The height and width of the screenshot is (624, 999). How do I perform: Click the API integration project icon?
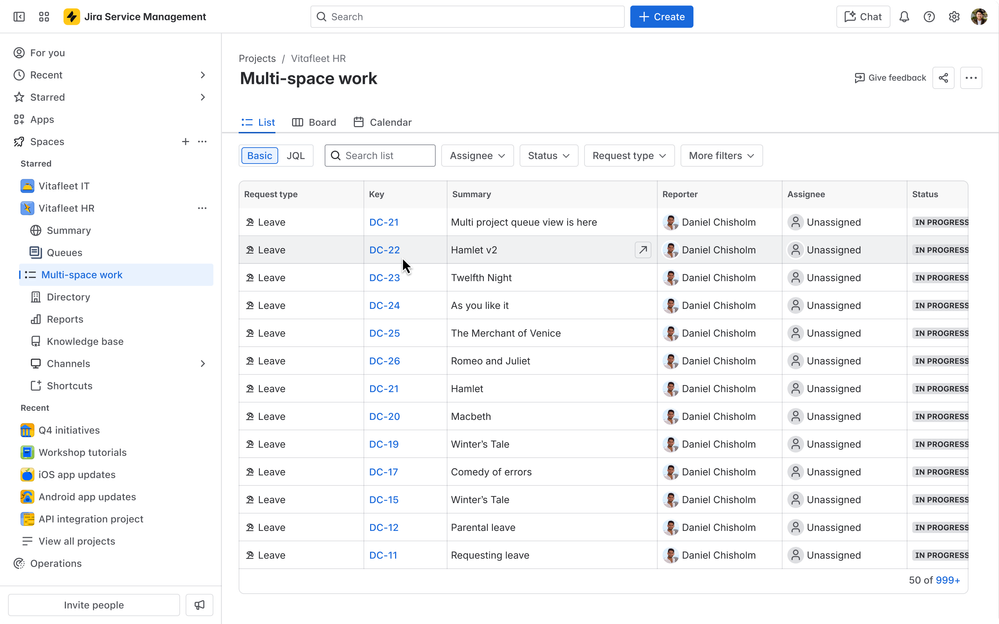[x=27, y=519]
